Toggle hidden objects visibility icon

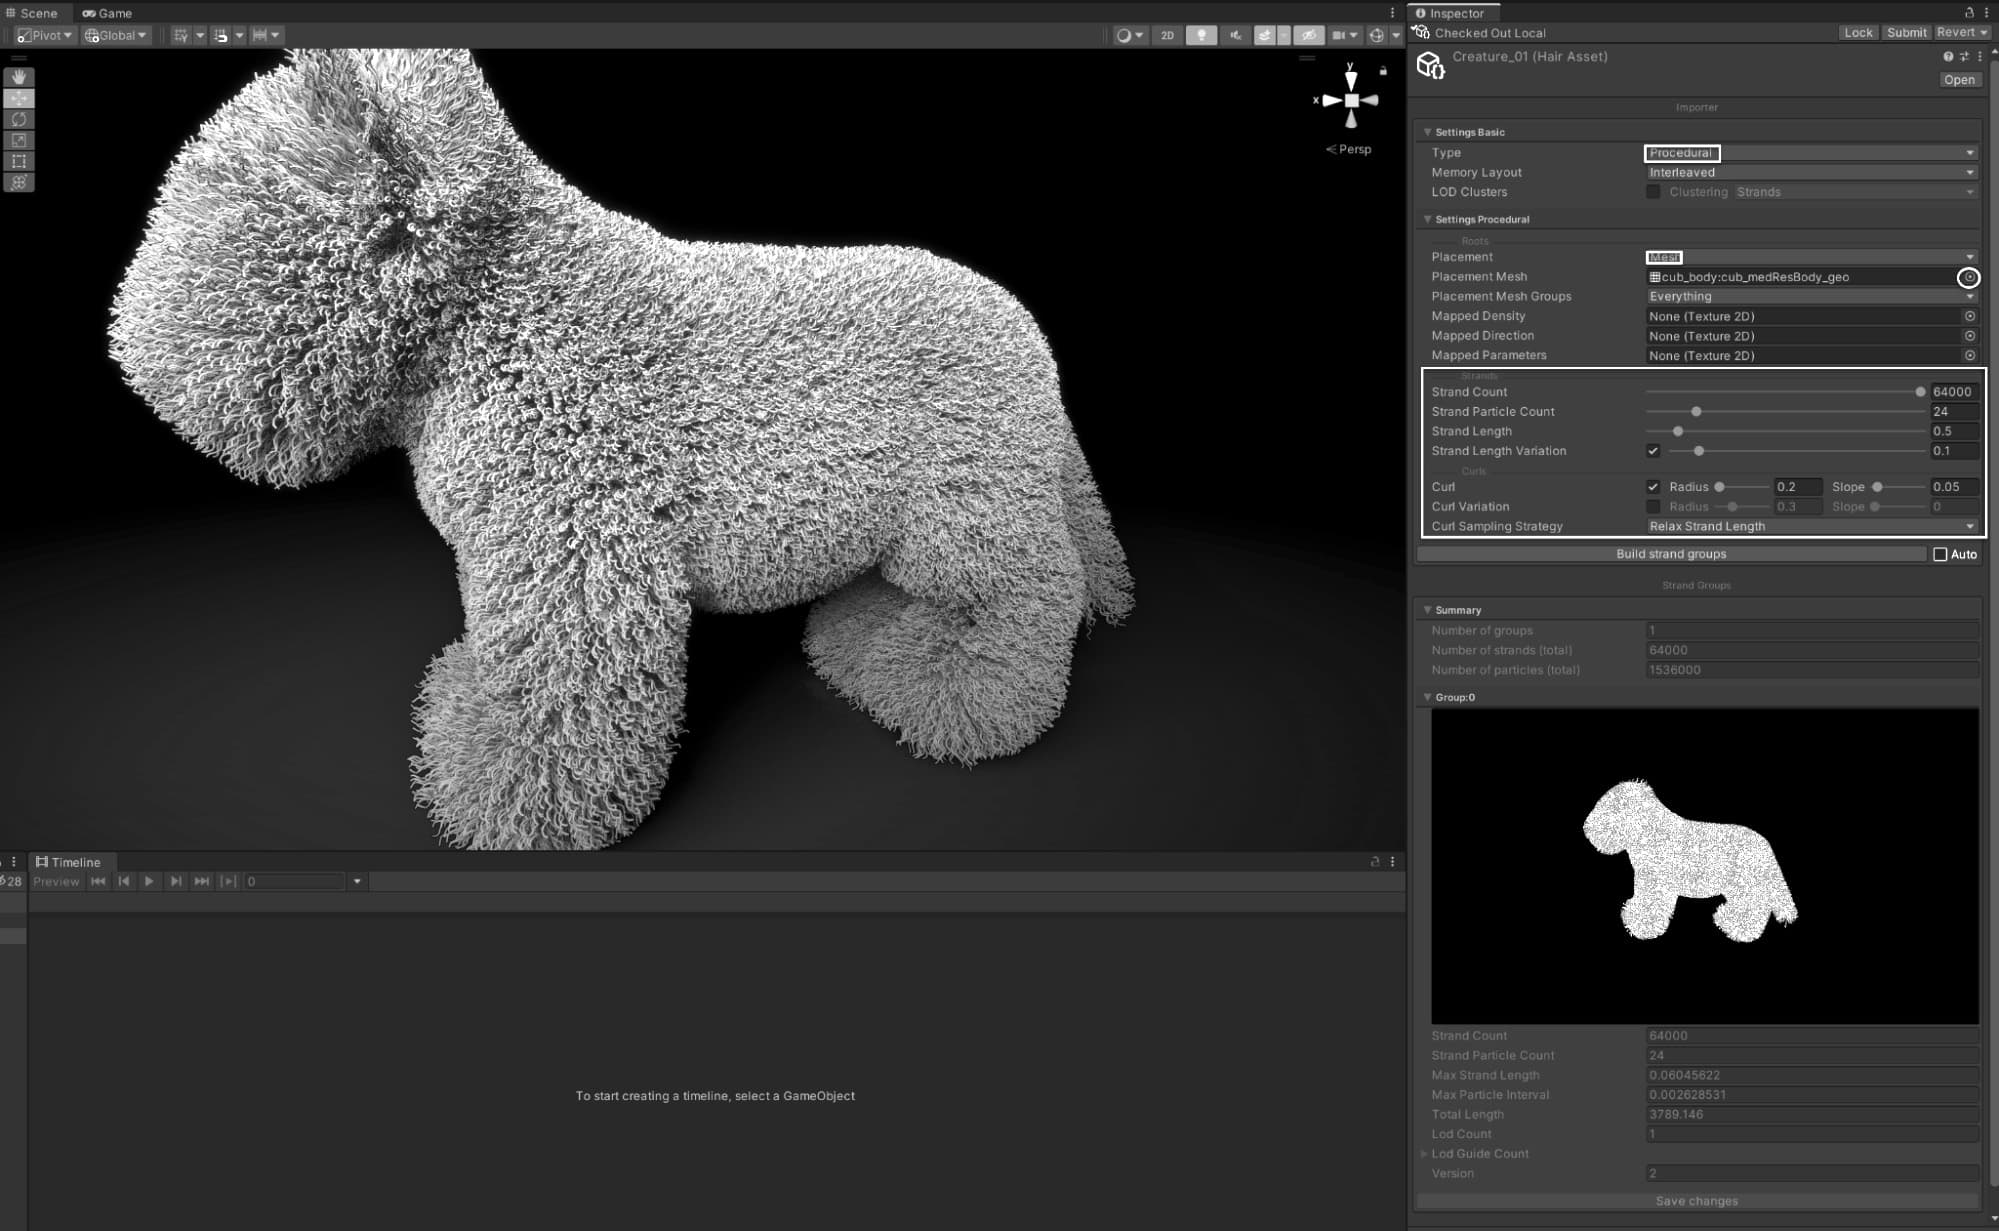coord(1308,35)
